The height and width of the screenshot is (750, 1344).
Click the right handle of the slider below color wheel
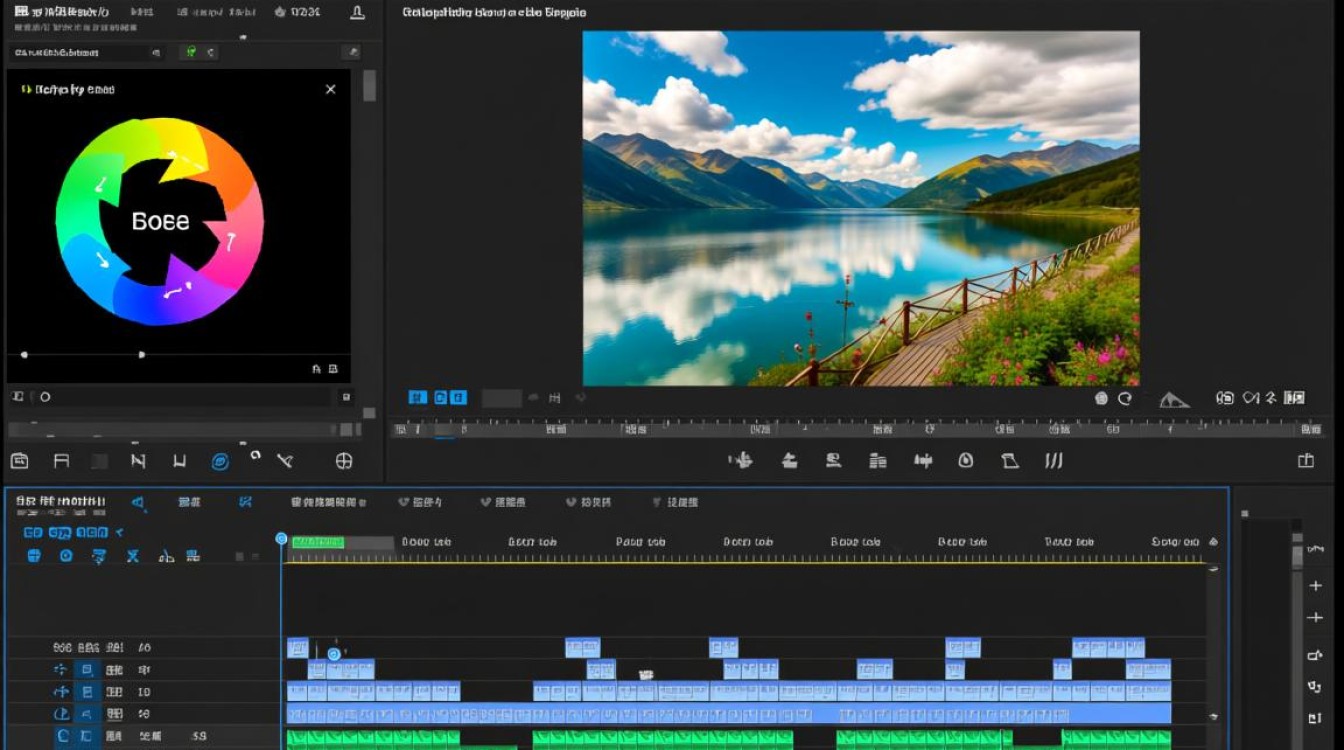tap(141, 354)
